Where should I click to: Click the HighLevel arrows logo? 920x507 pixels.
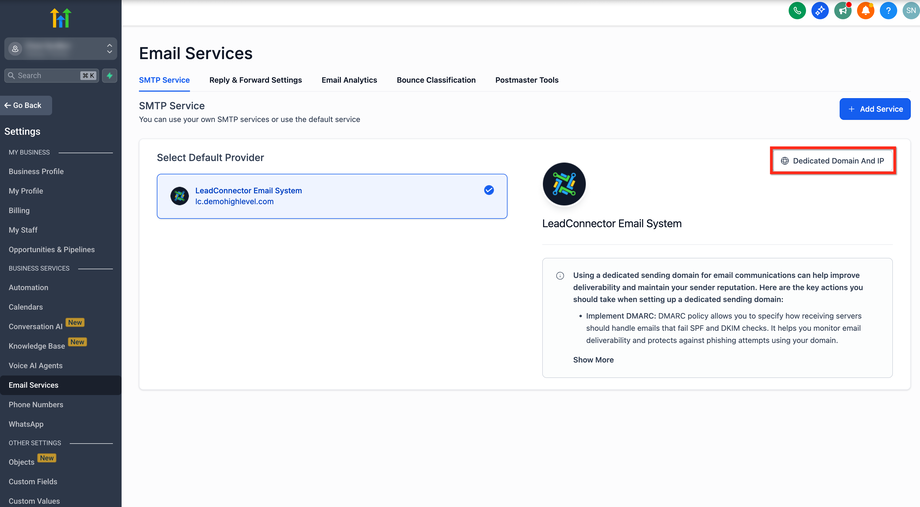click(60, 17)
